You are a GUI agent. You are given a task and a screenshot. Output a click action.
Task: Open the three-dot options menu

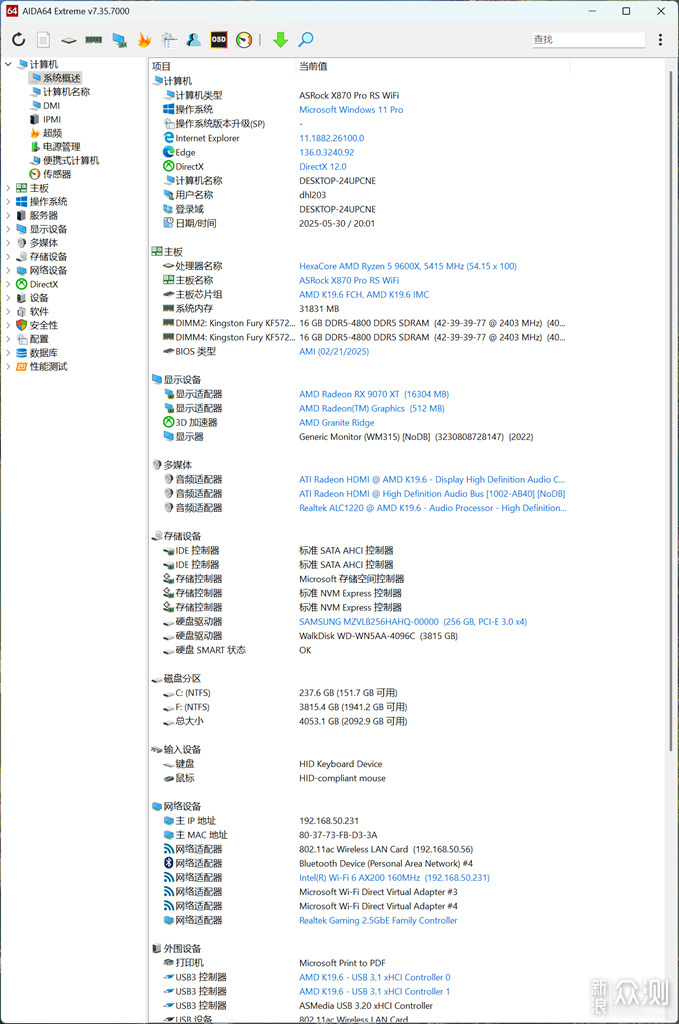(660, 40)
